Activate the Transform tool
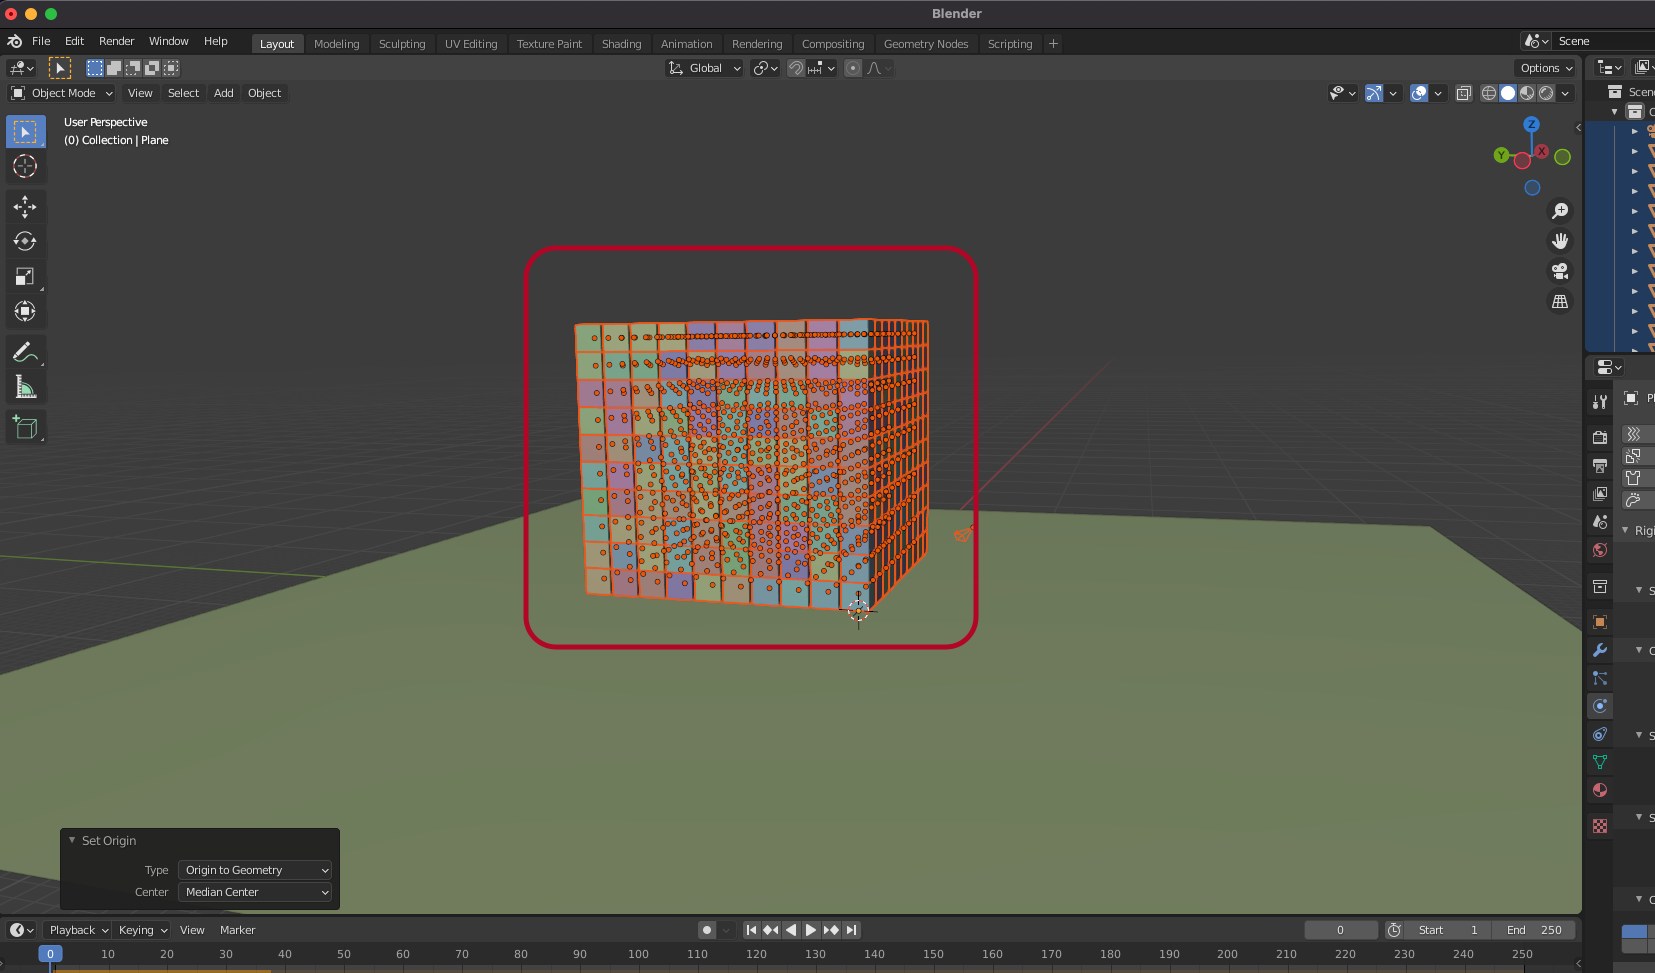This screenshot has width=1655, height=973. tap(25, 311)
